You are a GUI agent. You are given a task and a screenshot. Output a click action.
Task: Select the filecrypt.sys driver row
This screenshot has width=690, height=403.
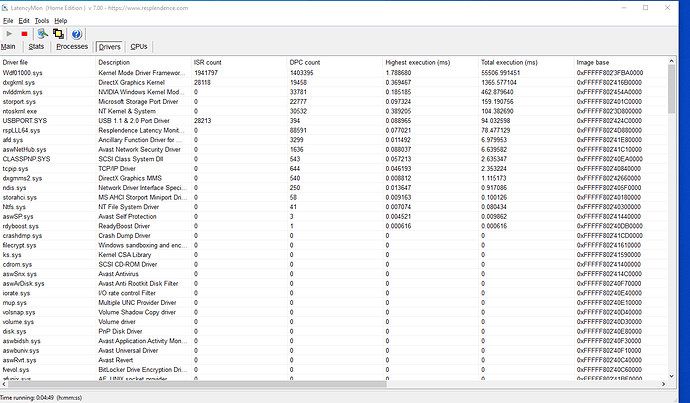tap(334, 245)
